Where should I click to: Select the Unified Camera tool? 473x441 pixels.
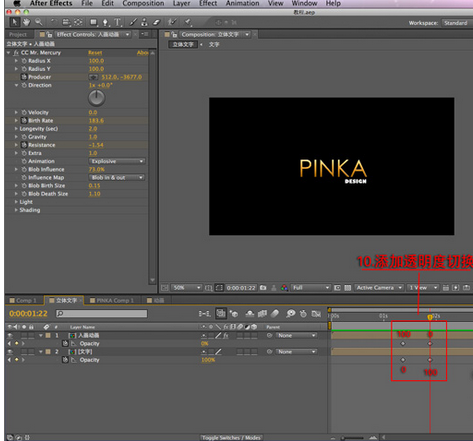pyautogui.click(x=66, y=22)
